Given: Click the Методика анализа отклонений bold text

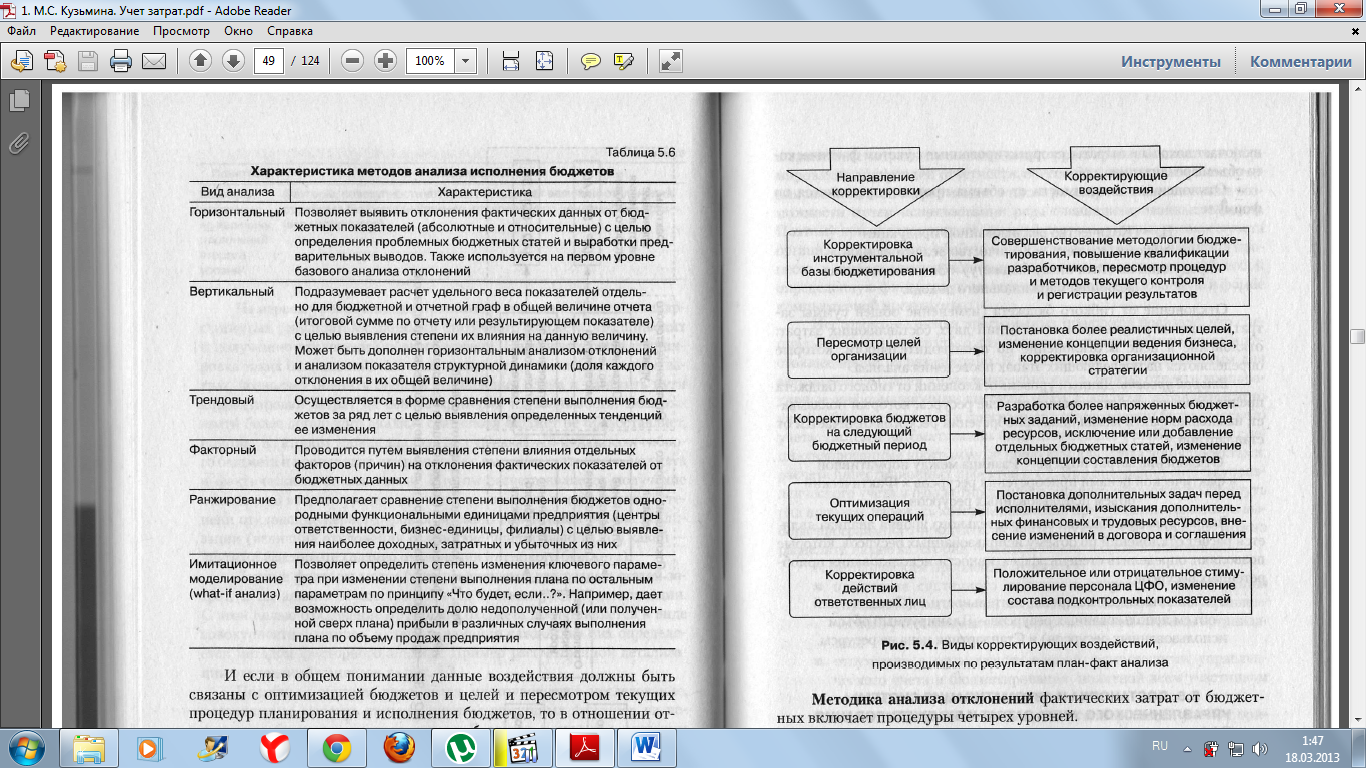Looking at the screenshot, I should pos(924,698).
